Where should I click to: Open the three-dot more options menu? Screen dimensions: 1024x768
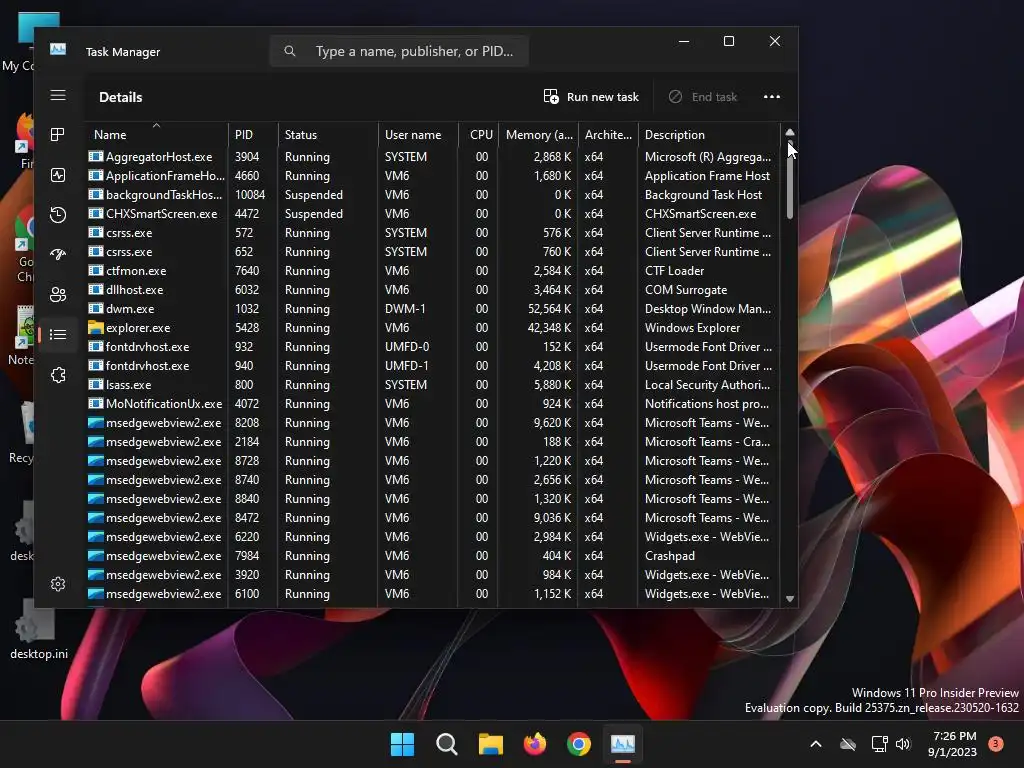click(x=772, y=97)
